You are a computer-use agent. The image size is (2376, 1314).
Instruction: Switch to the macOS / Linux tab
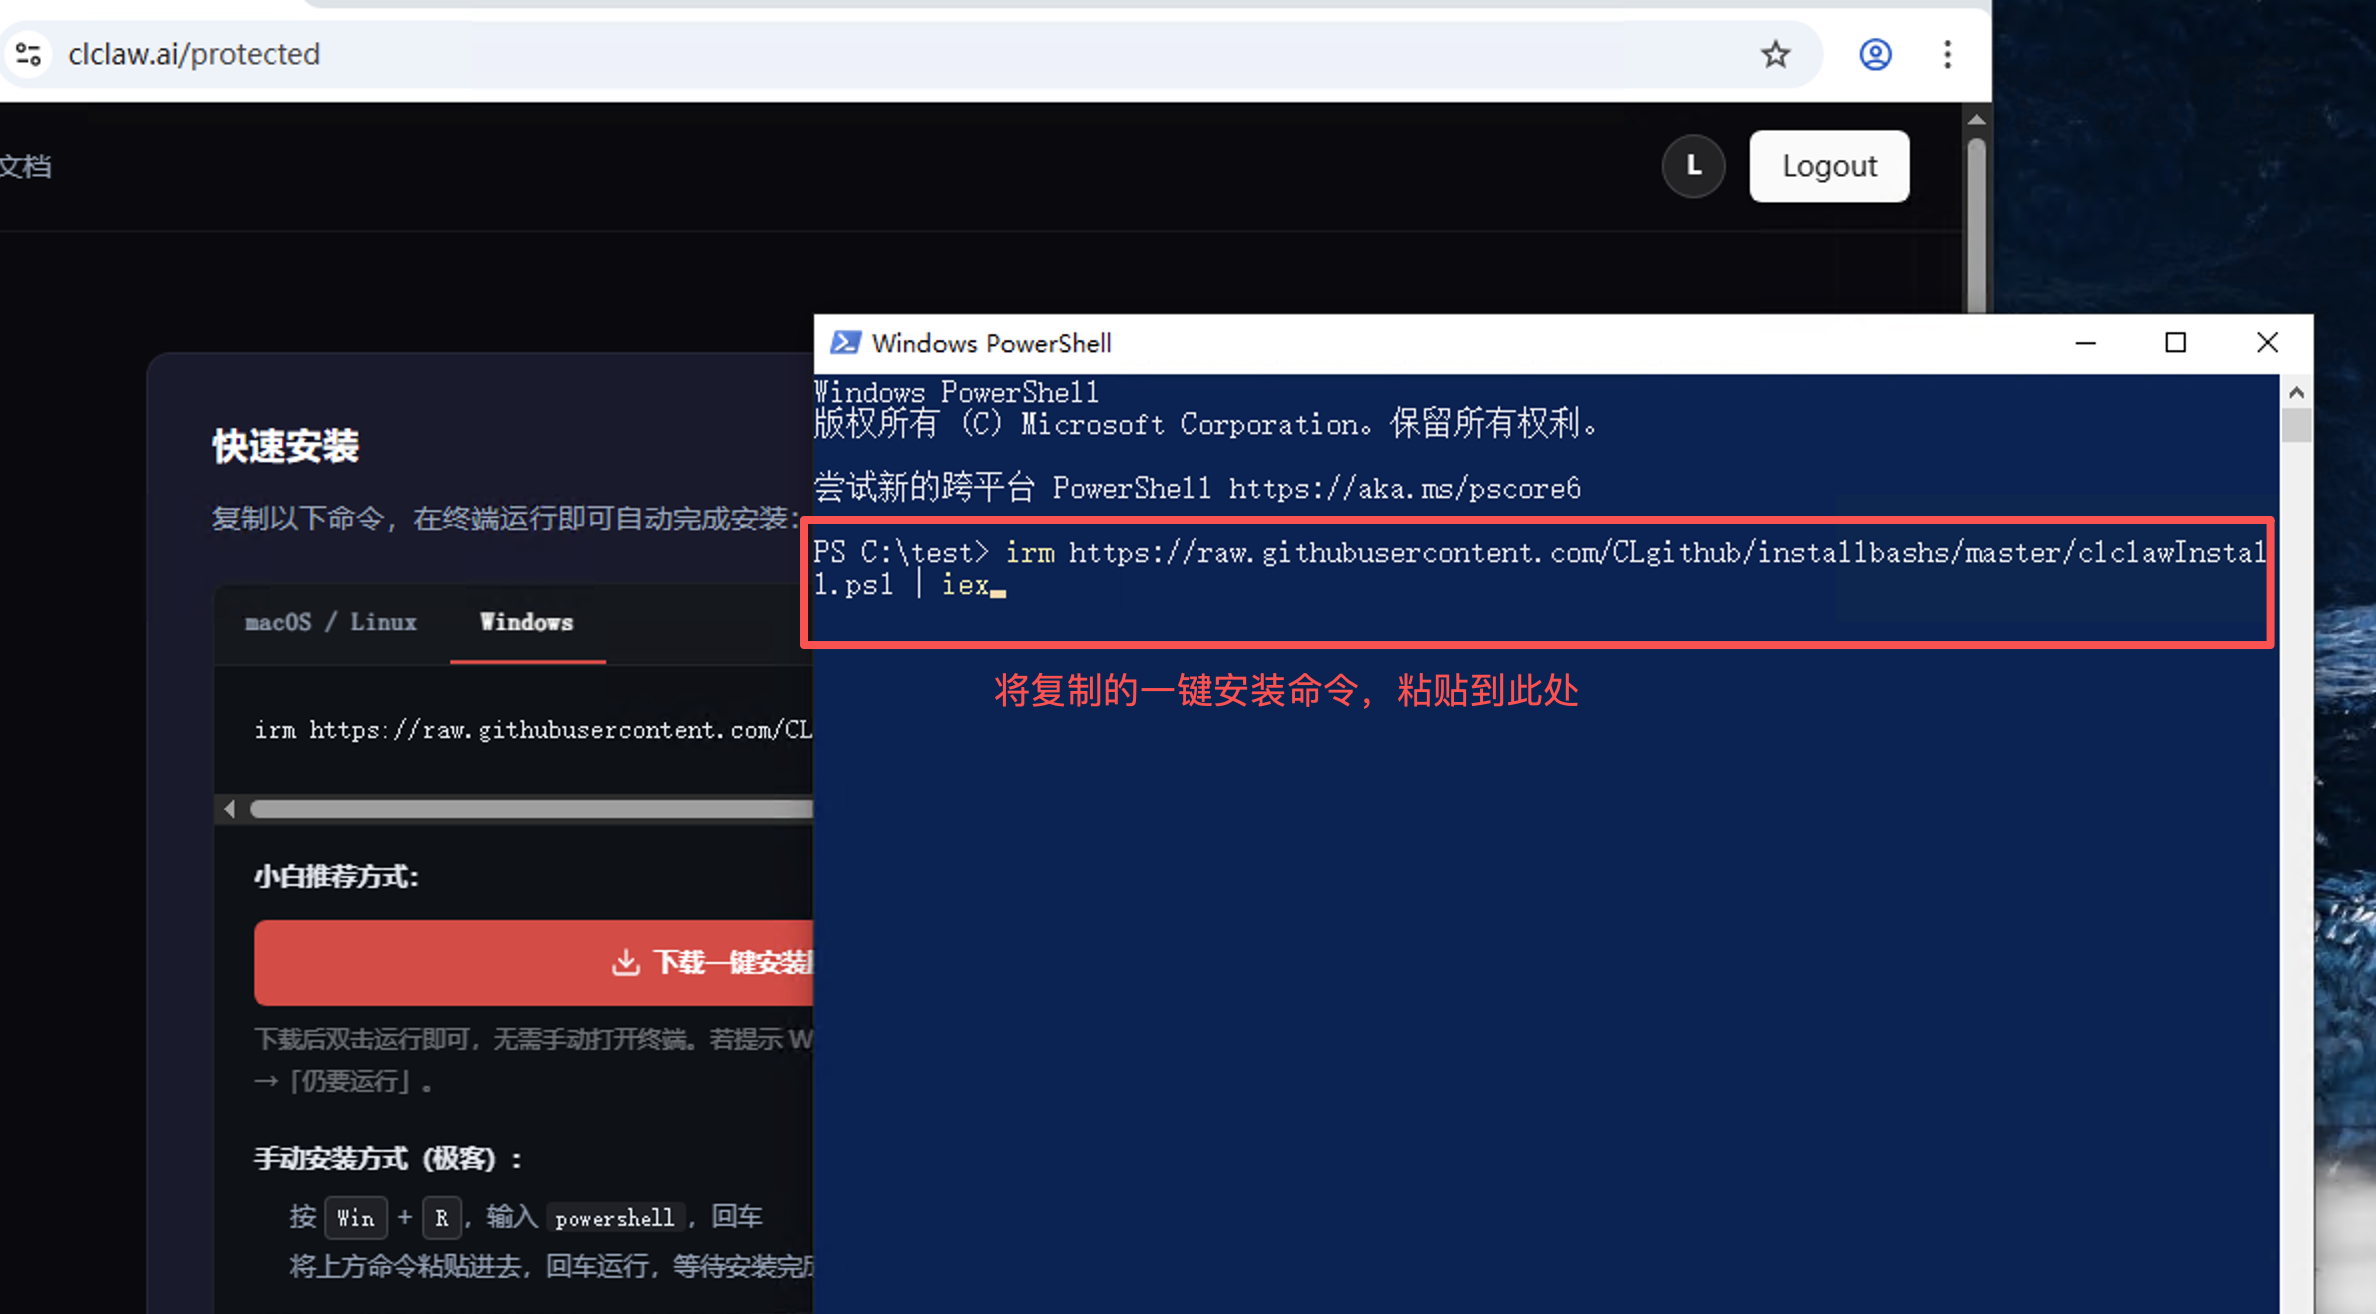click(331, 622)
